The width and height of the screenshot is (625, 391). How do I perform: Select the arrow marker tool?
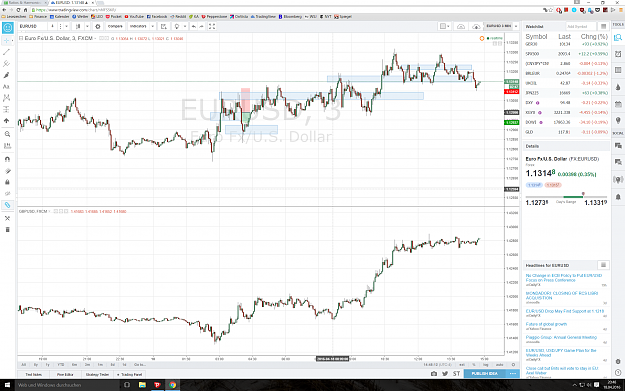(6, 121)
